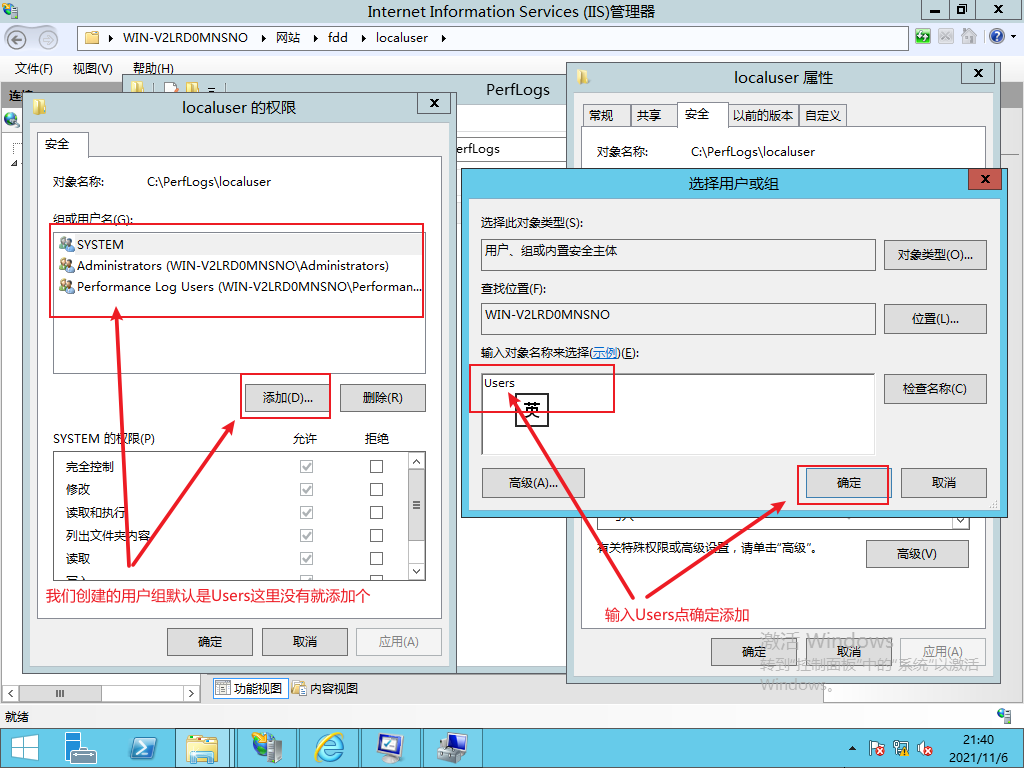Toggle deny checkbox for 读取
Image resolution: width=1024 pixels, height=768 pixels.
pyautogui.click(x=376, y=558)
